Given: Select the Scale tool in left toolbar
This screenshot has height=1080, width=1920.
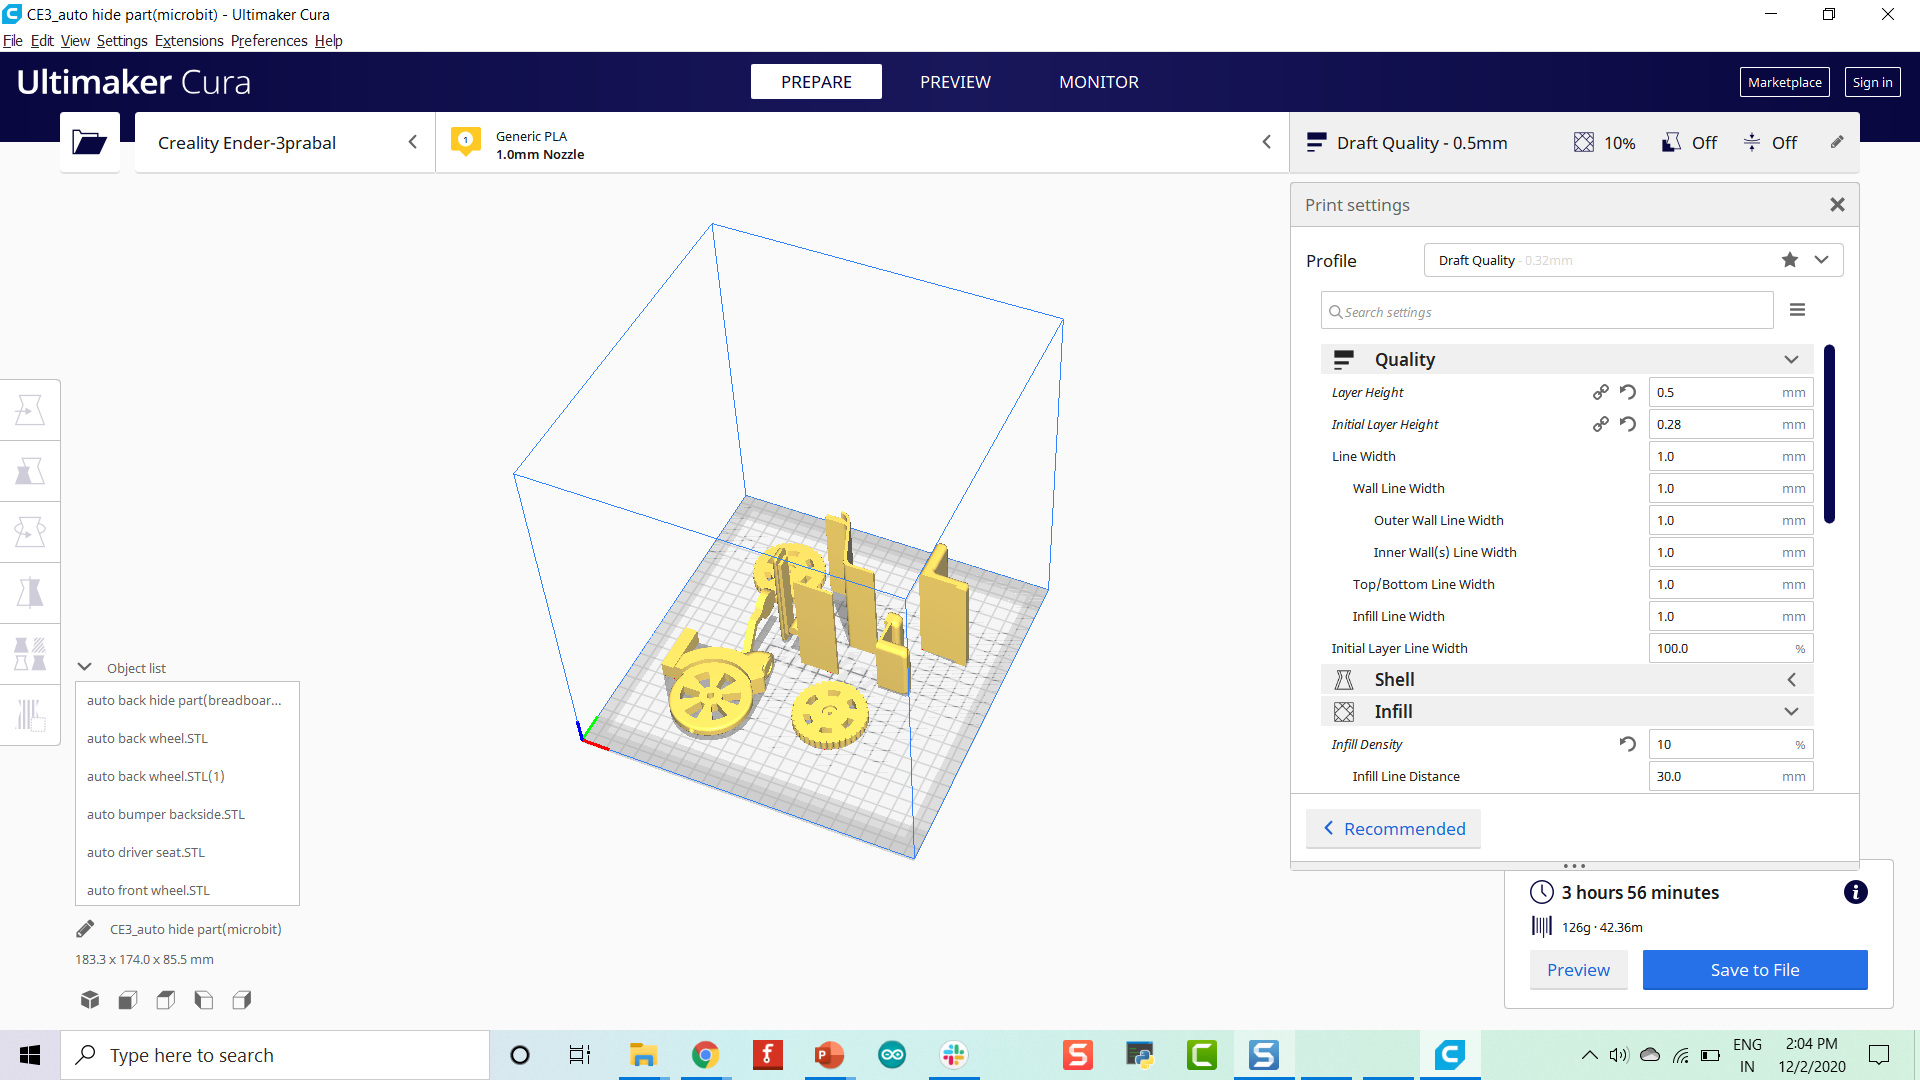Looking at the screenshot, I should point(30,471).
